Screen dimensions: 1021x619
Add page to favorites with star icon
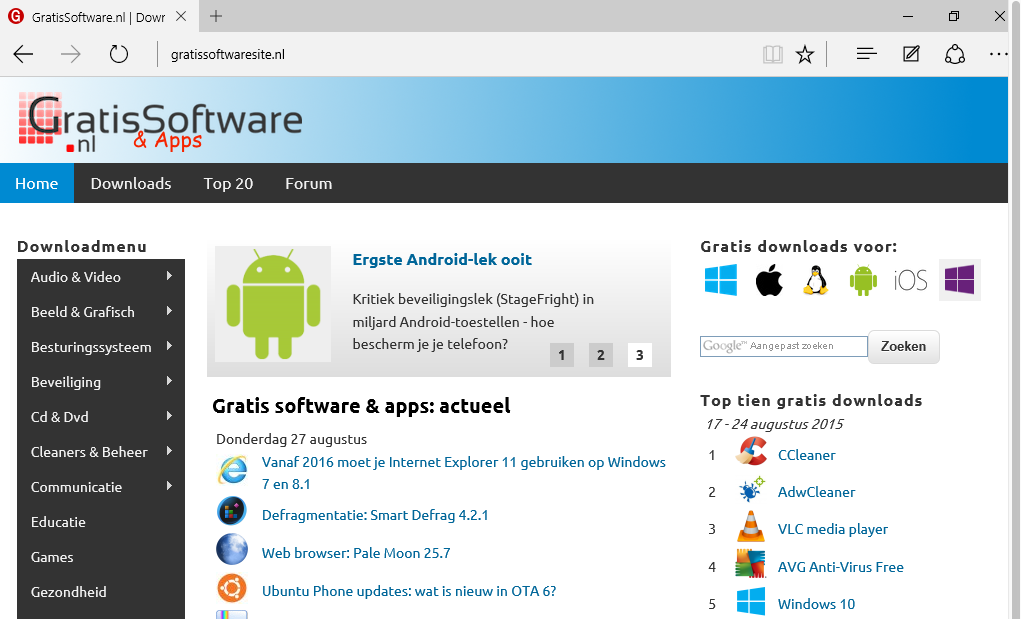pyautogui.click(x=805, y=54)
